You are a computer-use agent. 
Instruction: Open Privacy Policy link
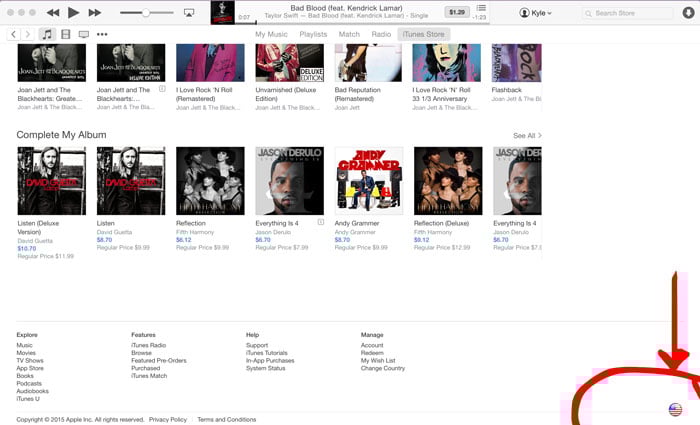click(x=168, y=420)
